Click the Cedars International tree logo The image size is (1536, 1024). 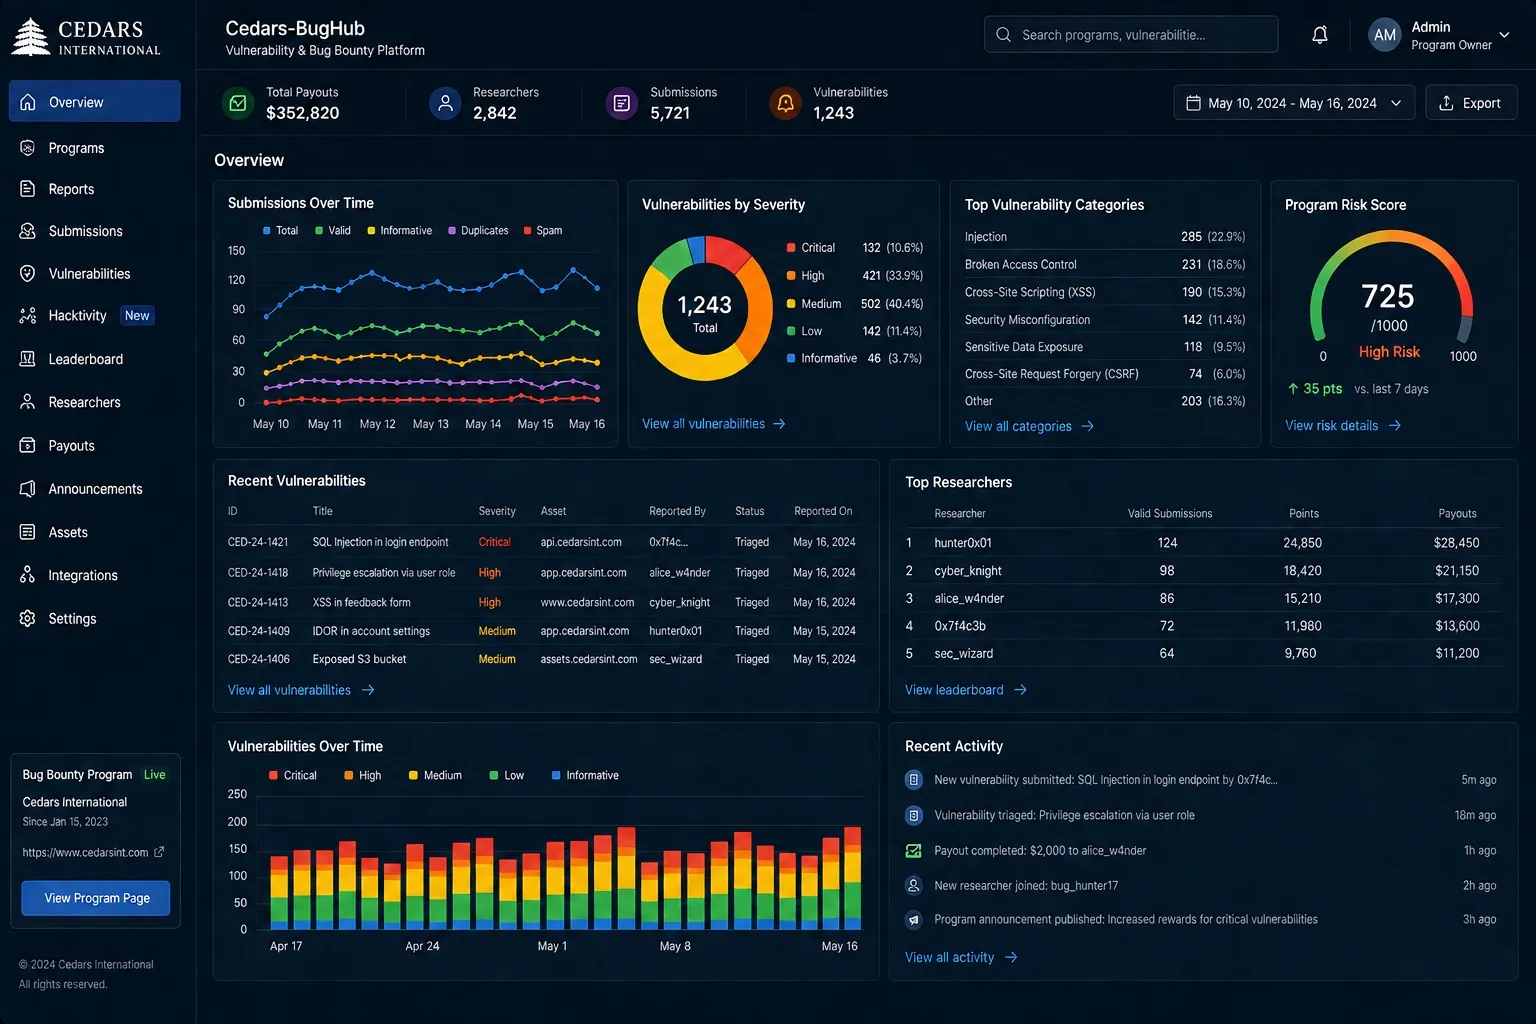click(x=31, y=37)
